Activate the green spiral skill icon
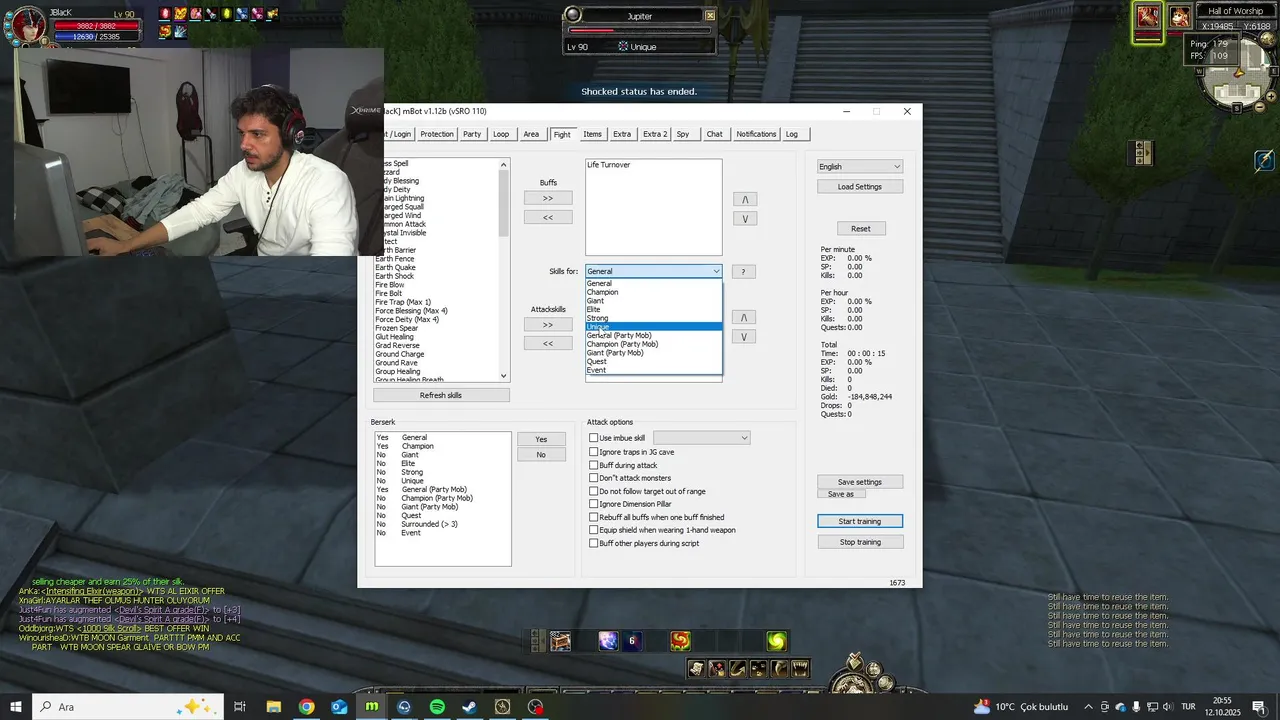 [x=777, y=642]
